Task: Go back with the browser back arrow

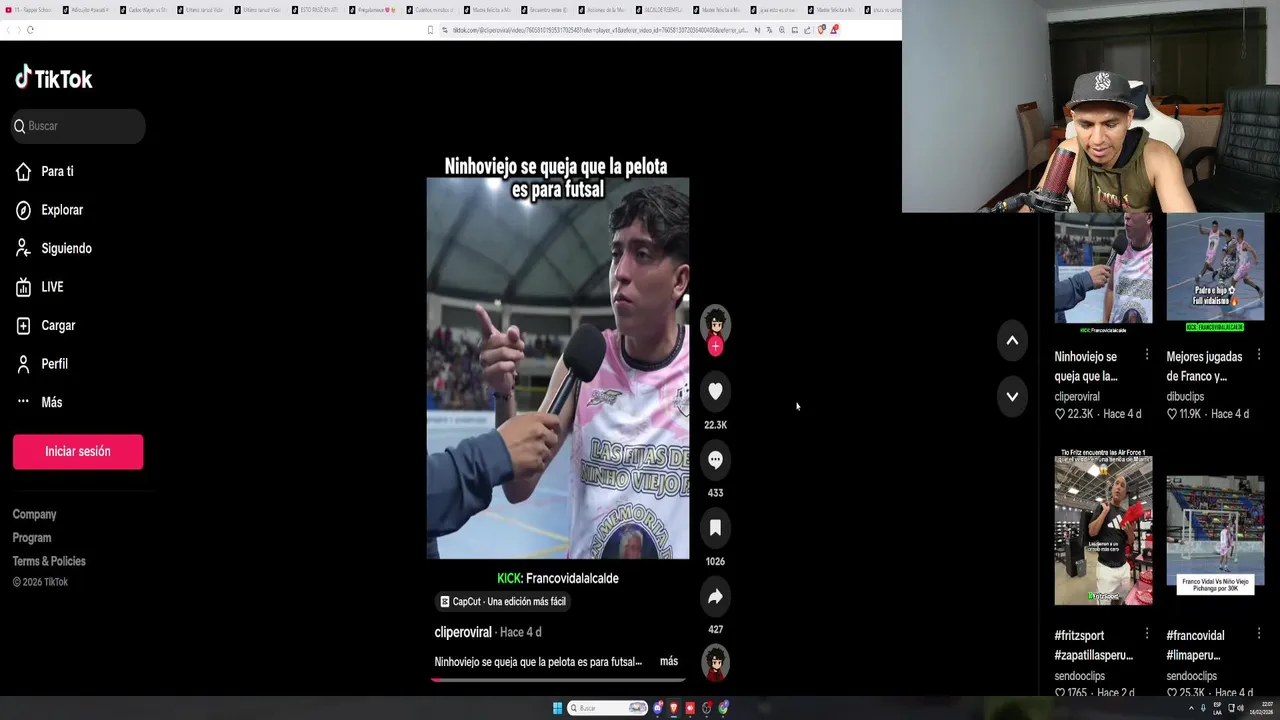Action: point(6,30)
